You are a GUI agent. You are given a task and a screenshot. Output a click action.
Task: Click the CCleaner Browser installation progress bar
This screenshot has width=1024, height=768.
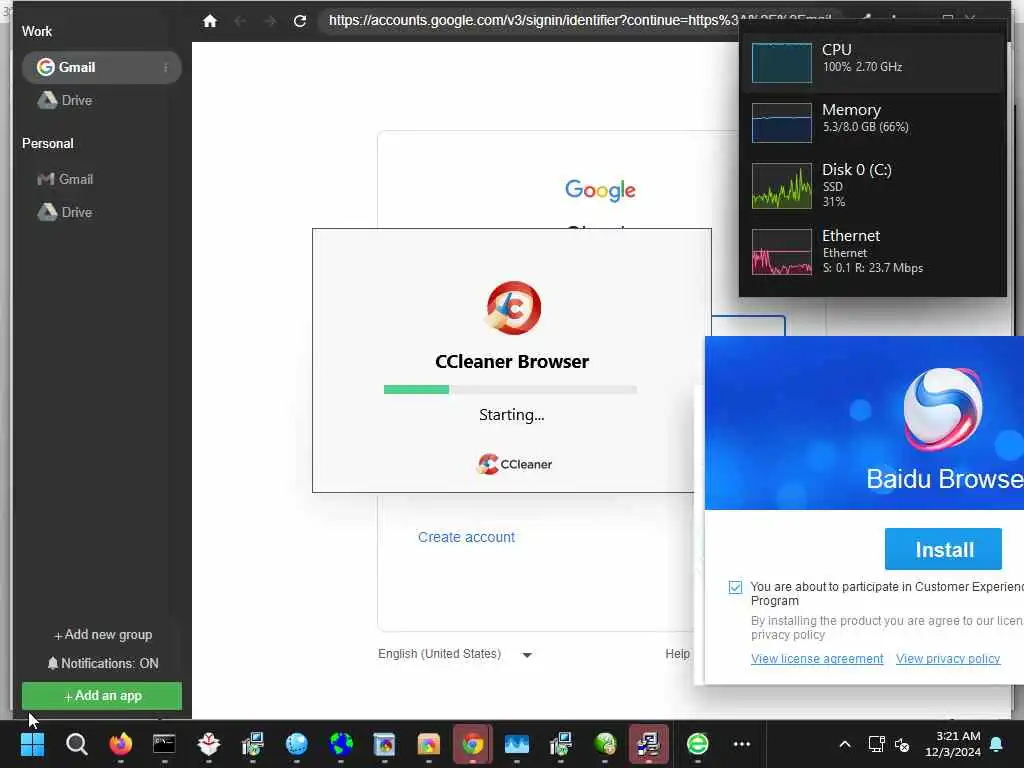tap(510, 390)
